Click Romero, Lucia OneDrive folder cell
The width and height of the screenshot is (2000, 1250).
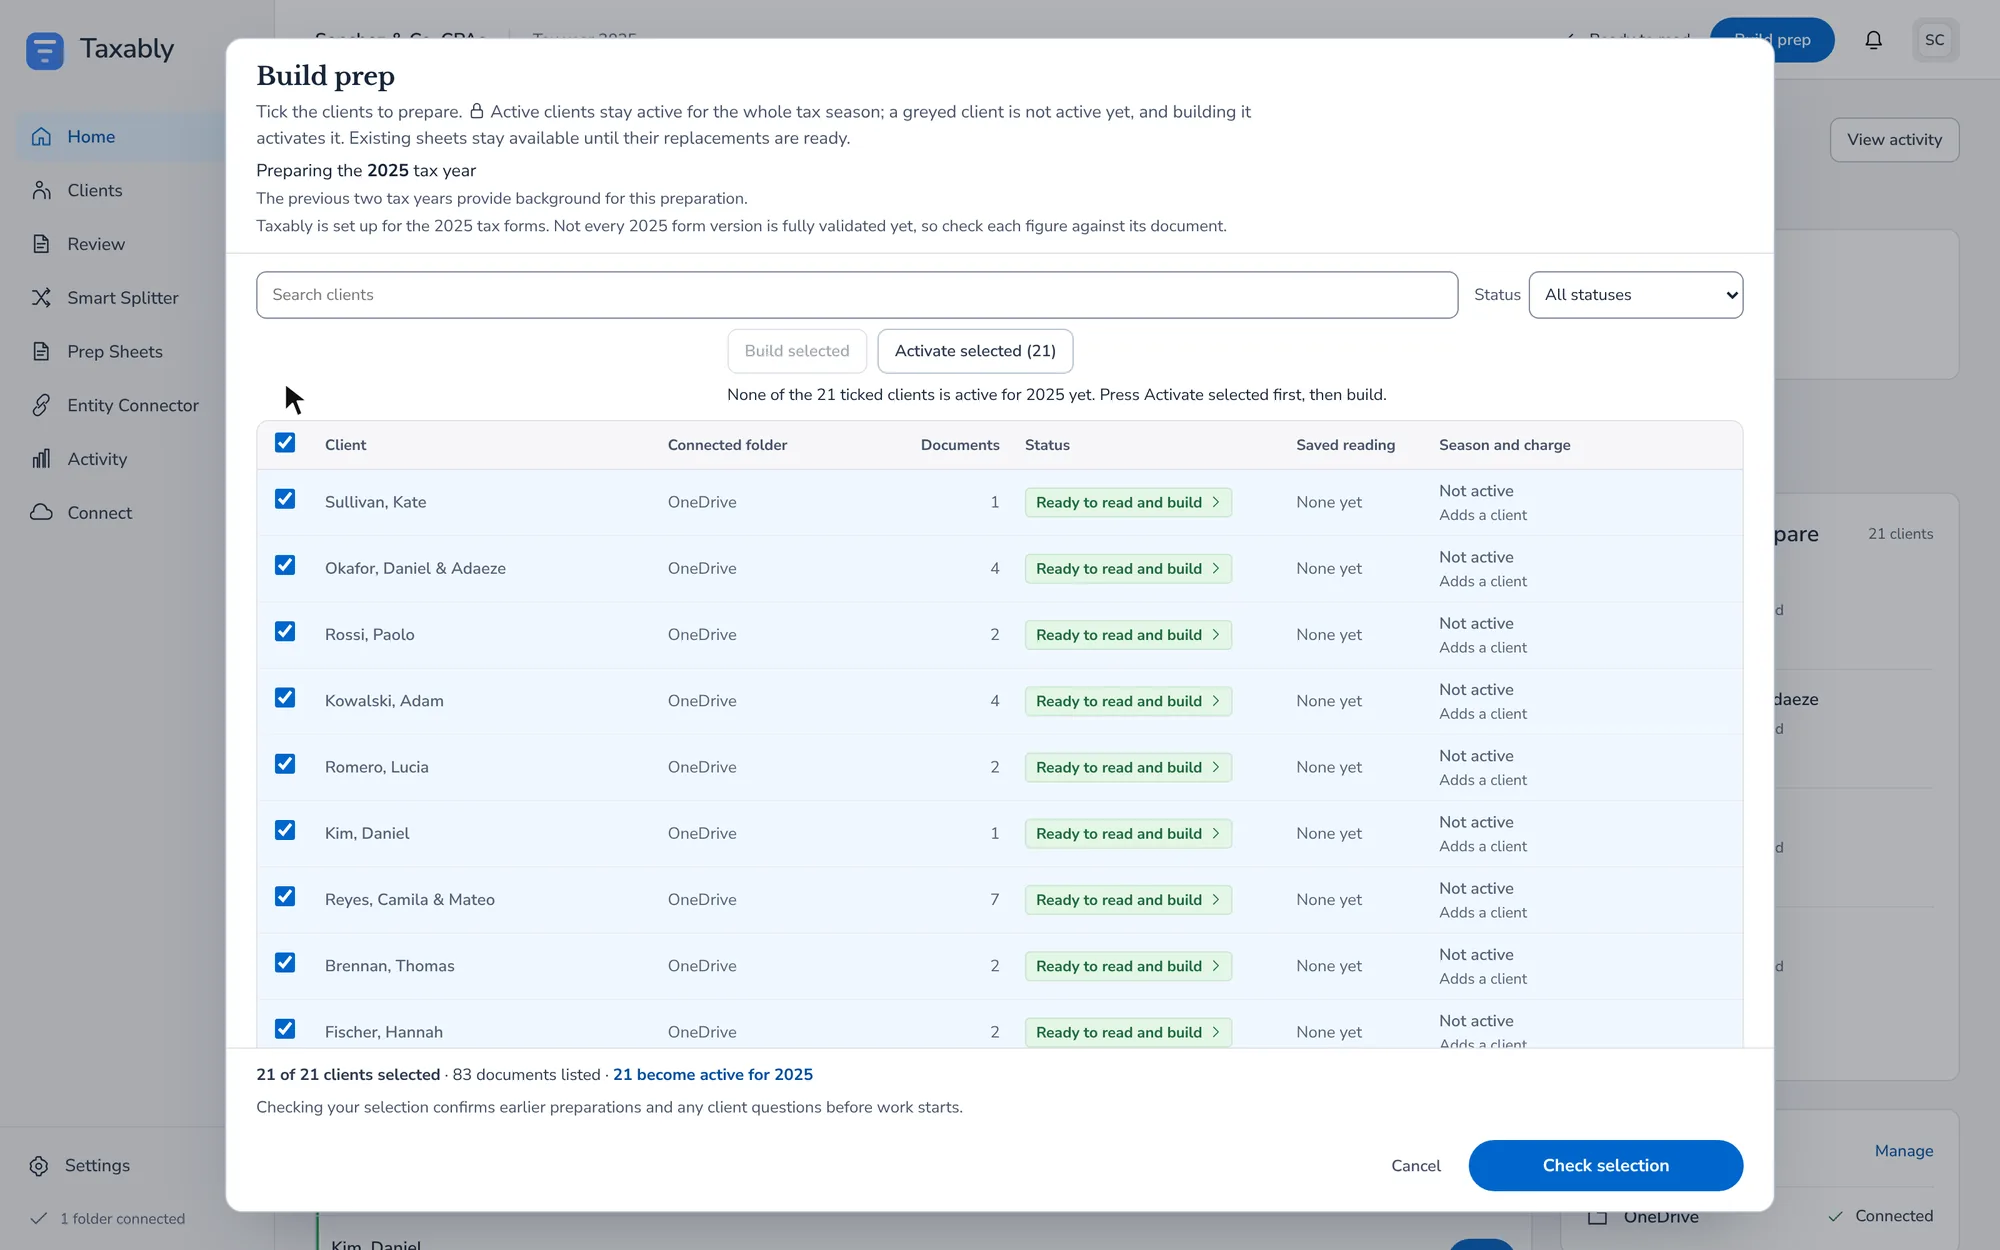702,767
